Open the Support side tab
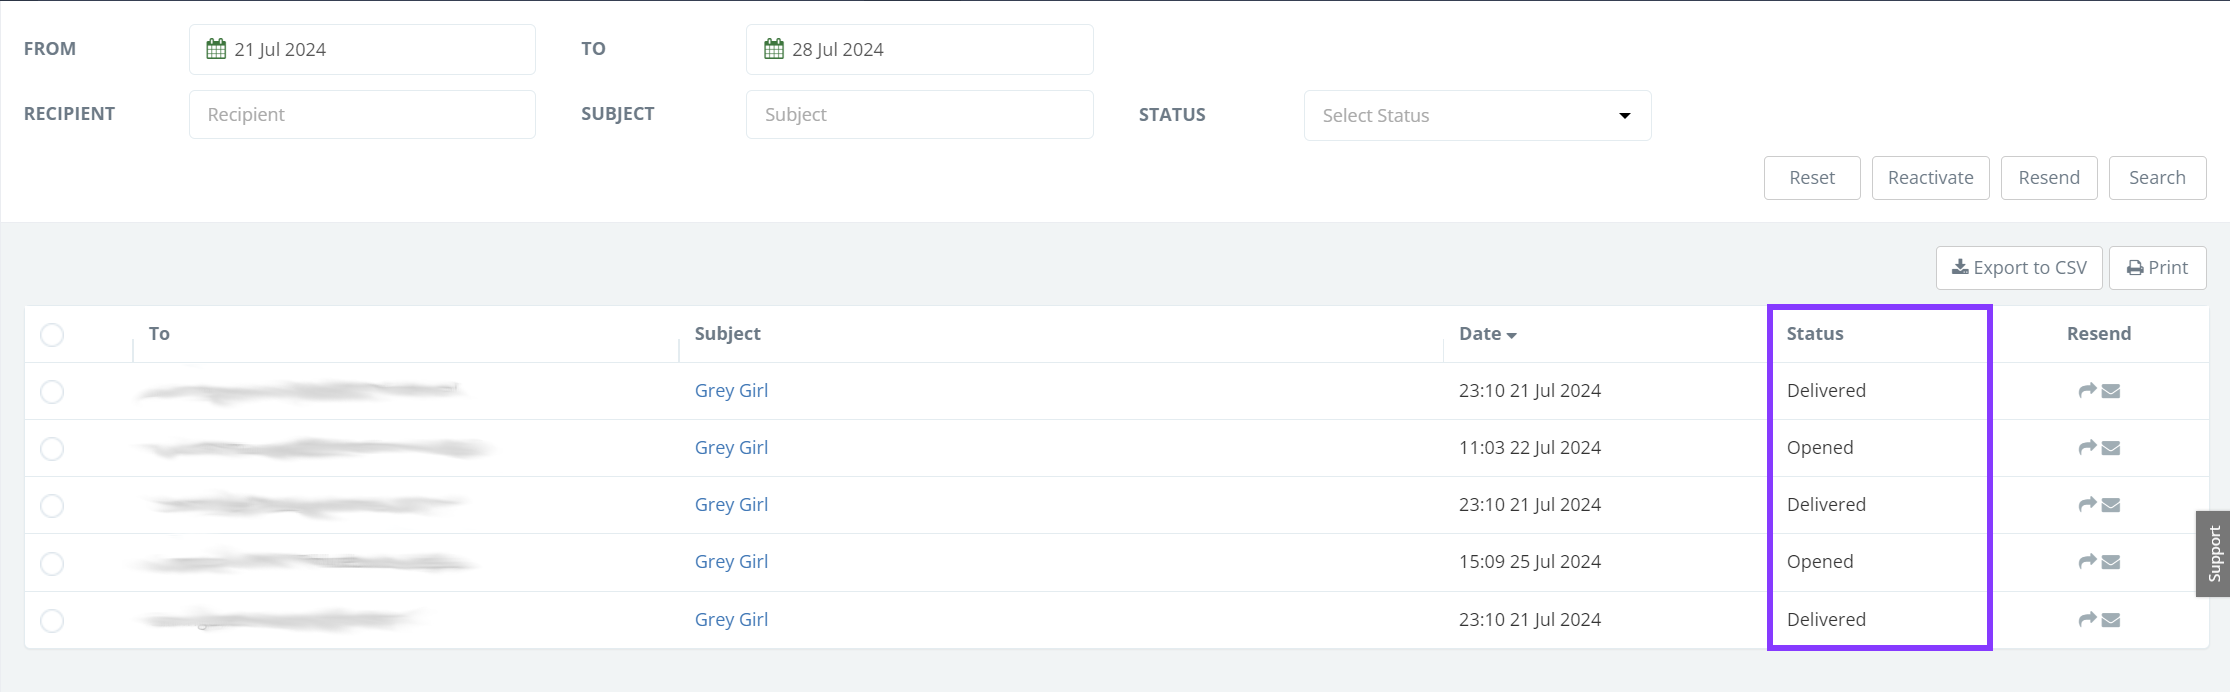 click(2213, 554)
